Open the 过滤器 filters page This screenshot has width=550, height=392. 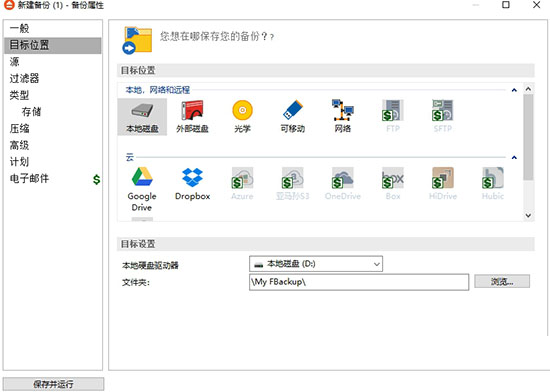tap(53, 79)
